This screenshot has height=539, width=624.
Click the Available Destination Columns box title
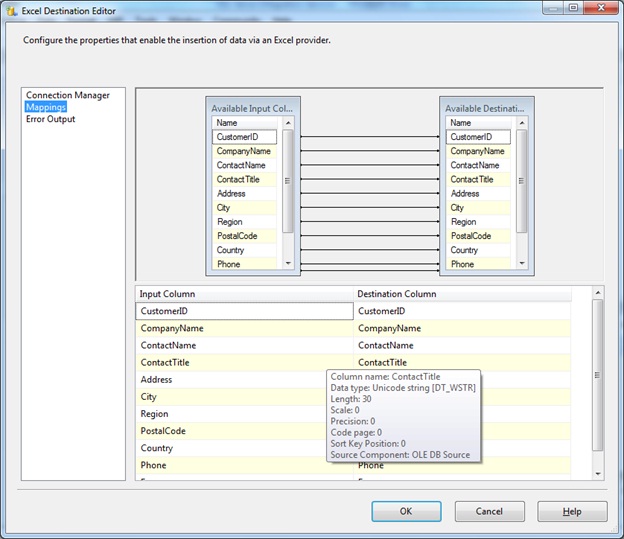(x=485, y=108)
